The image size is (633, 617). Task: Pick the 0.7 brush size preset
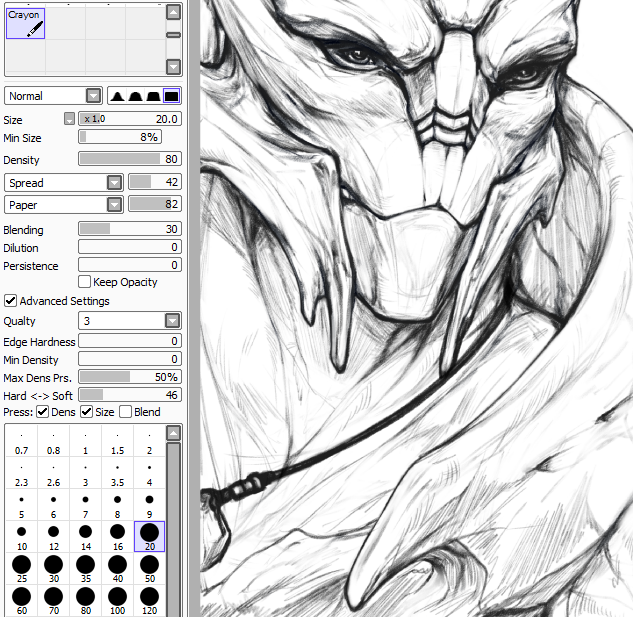click(22, 445)
